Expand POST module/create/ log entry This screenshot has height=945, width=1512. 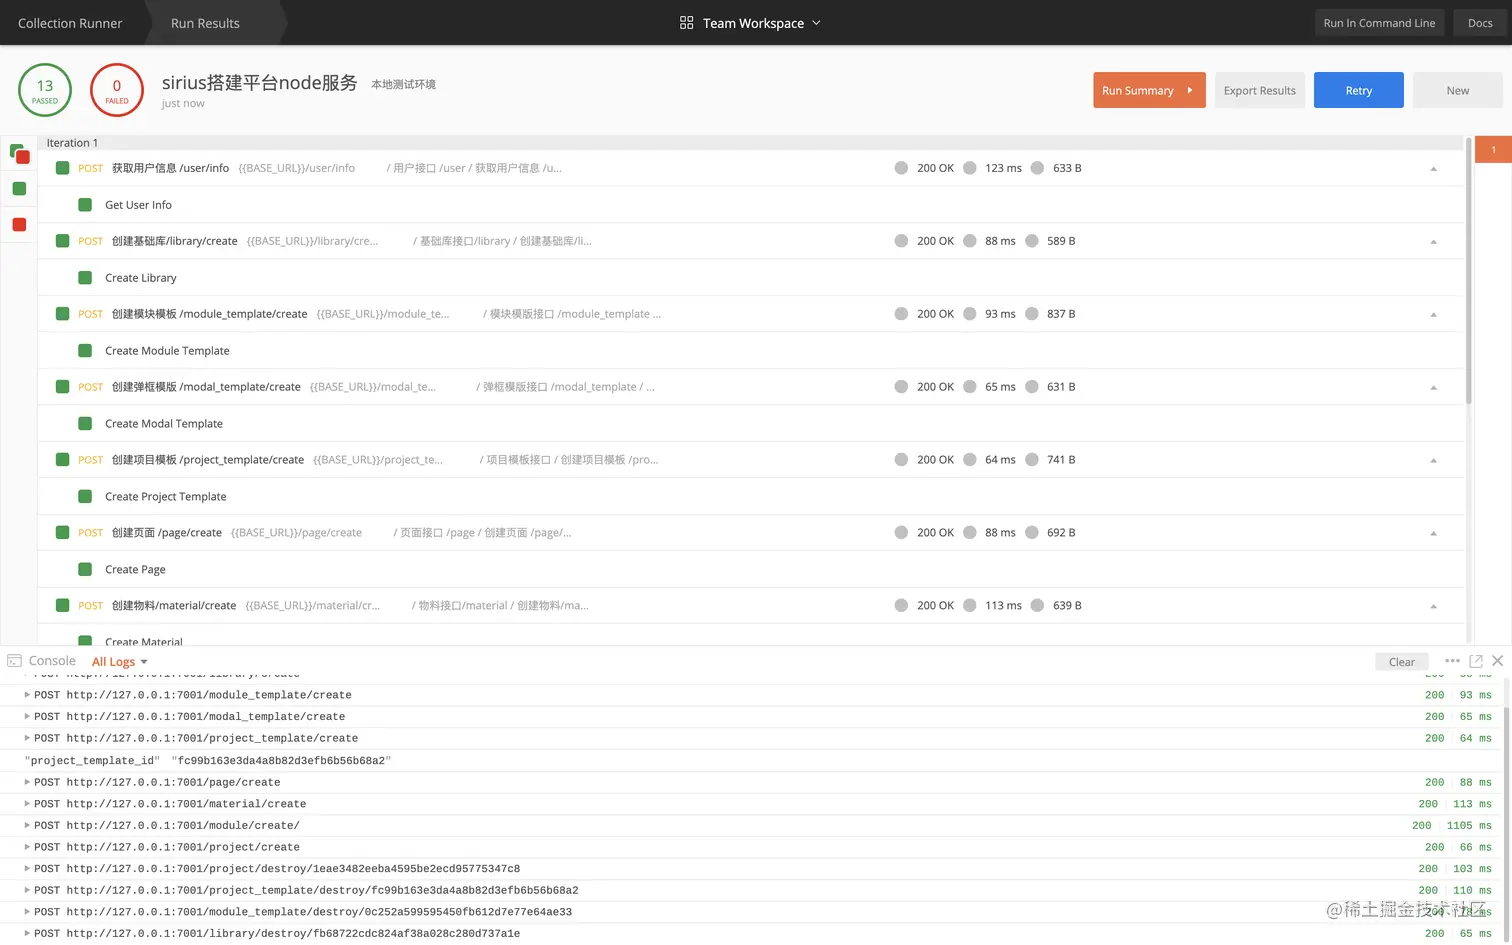27,825
